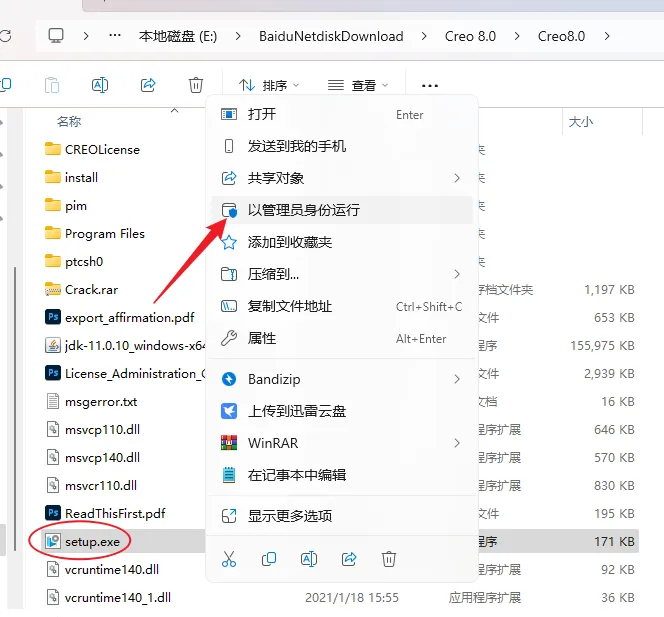Open the 排序 sort dropdown
This screenshot has width=664, height=617.
pos(269,86)
